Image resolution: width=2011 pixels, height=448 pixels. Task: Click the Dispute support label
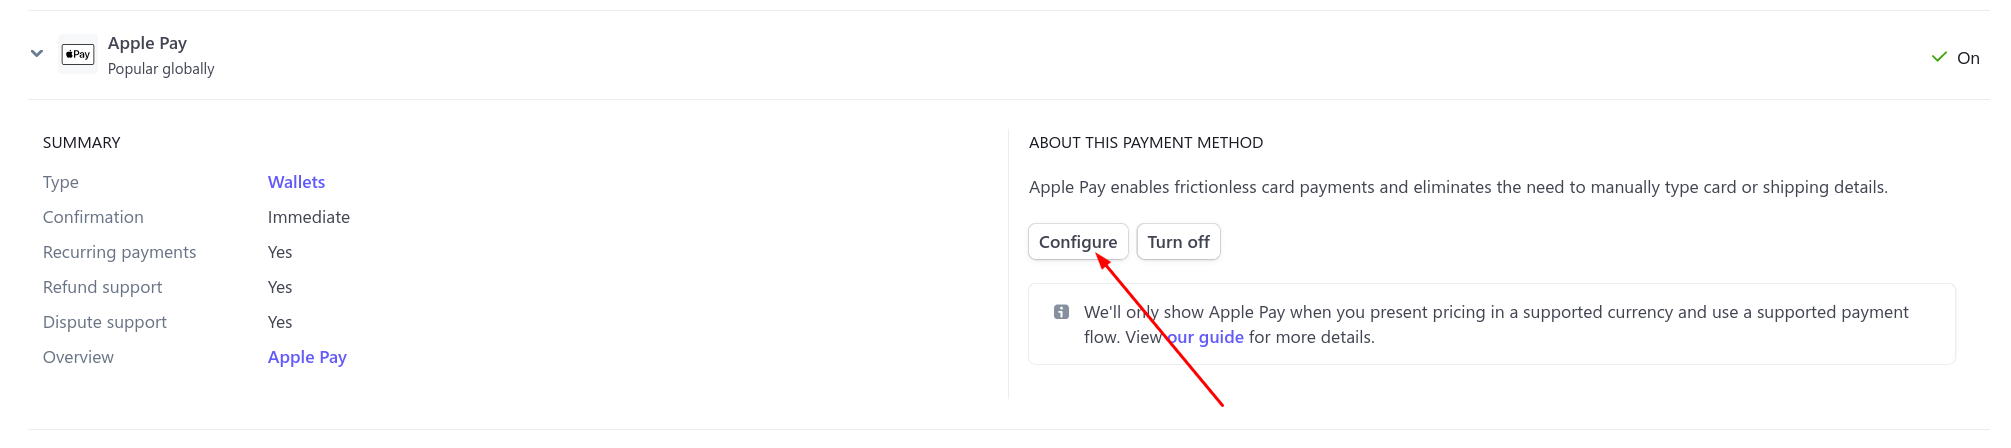104,322
